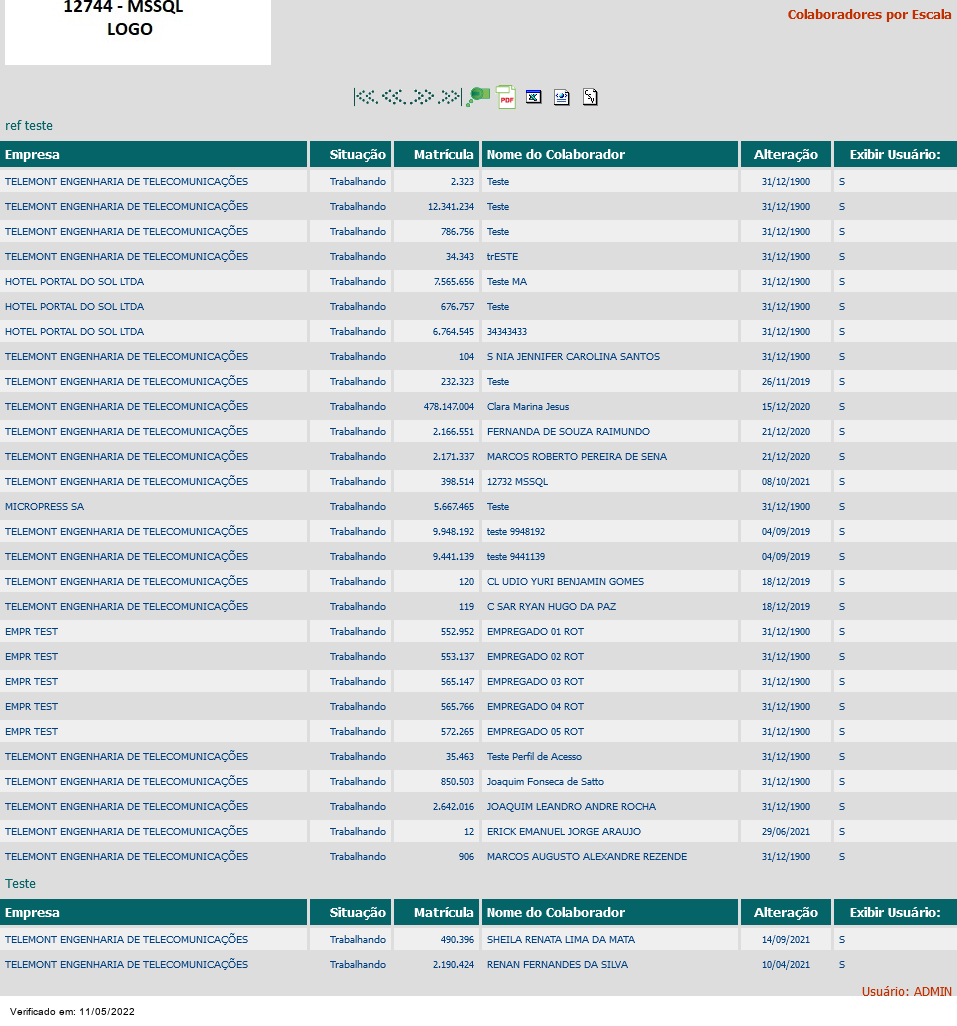Viewport: 957px width, 1026px height.
Task: Select collaborator '12732 MSSQL'
Action: click(x=517, y=482)
